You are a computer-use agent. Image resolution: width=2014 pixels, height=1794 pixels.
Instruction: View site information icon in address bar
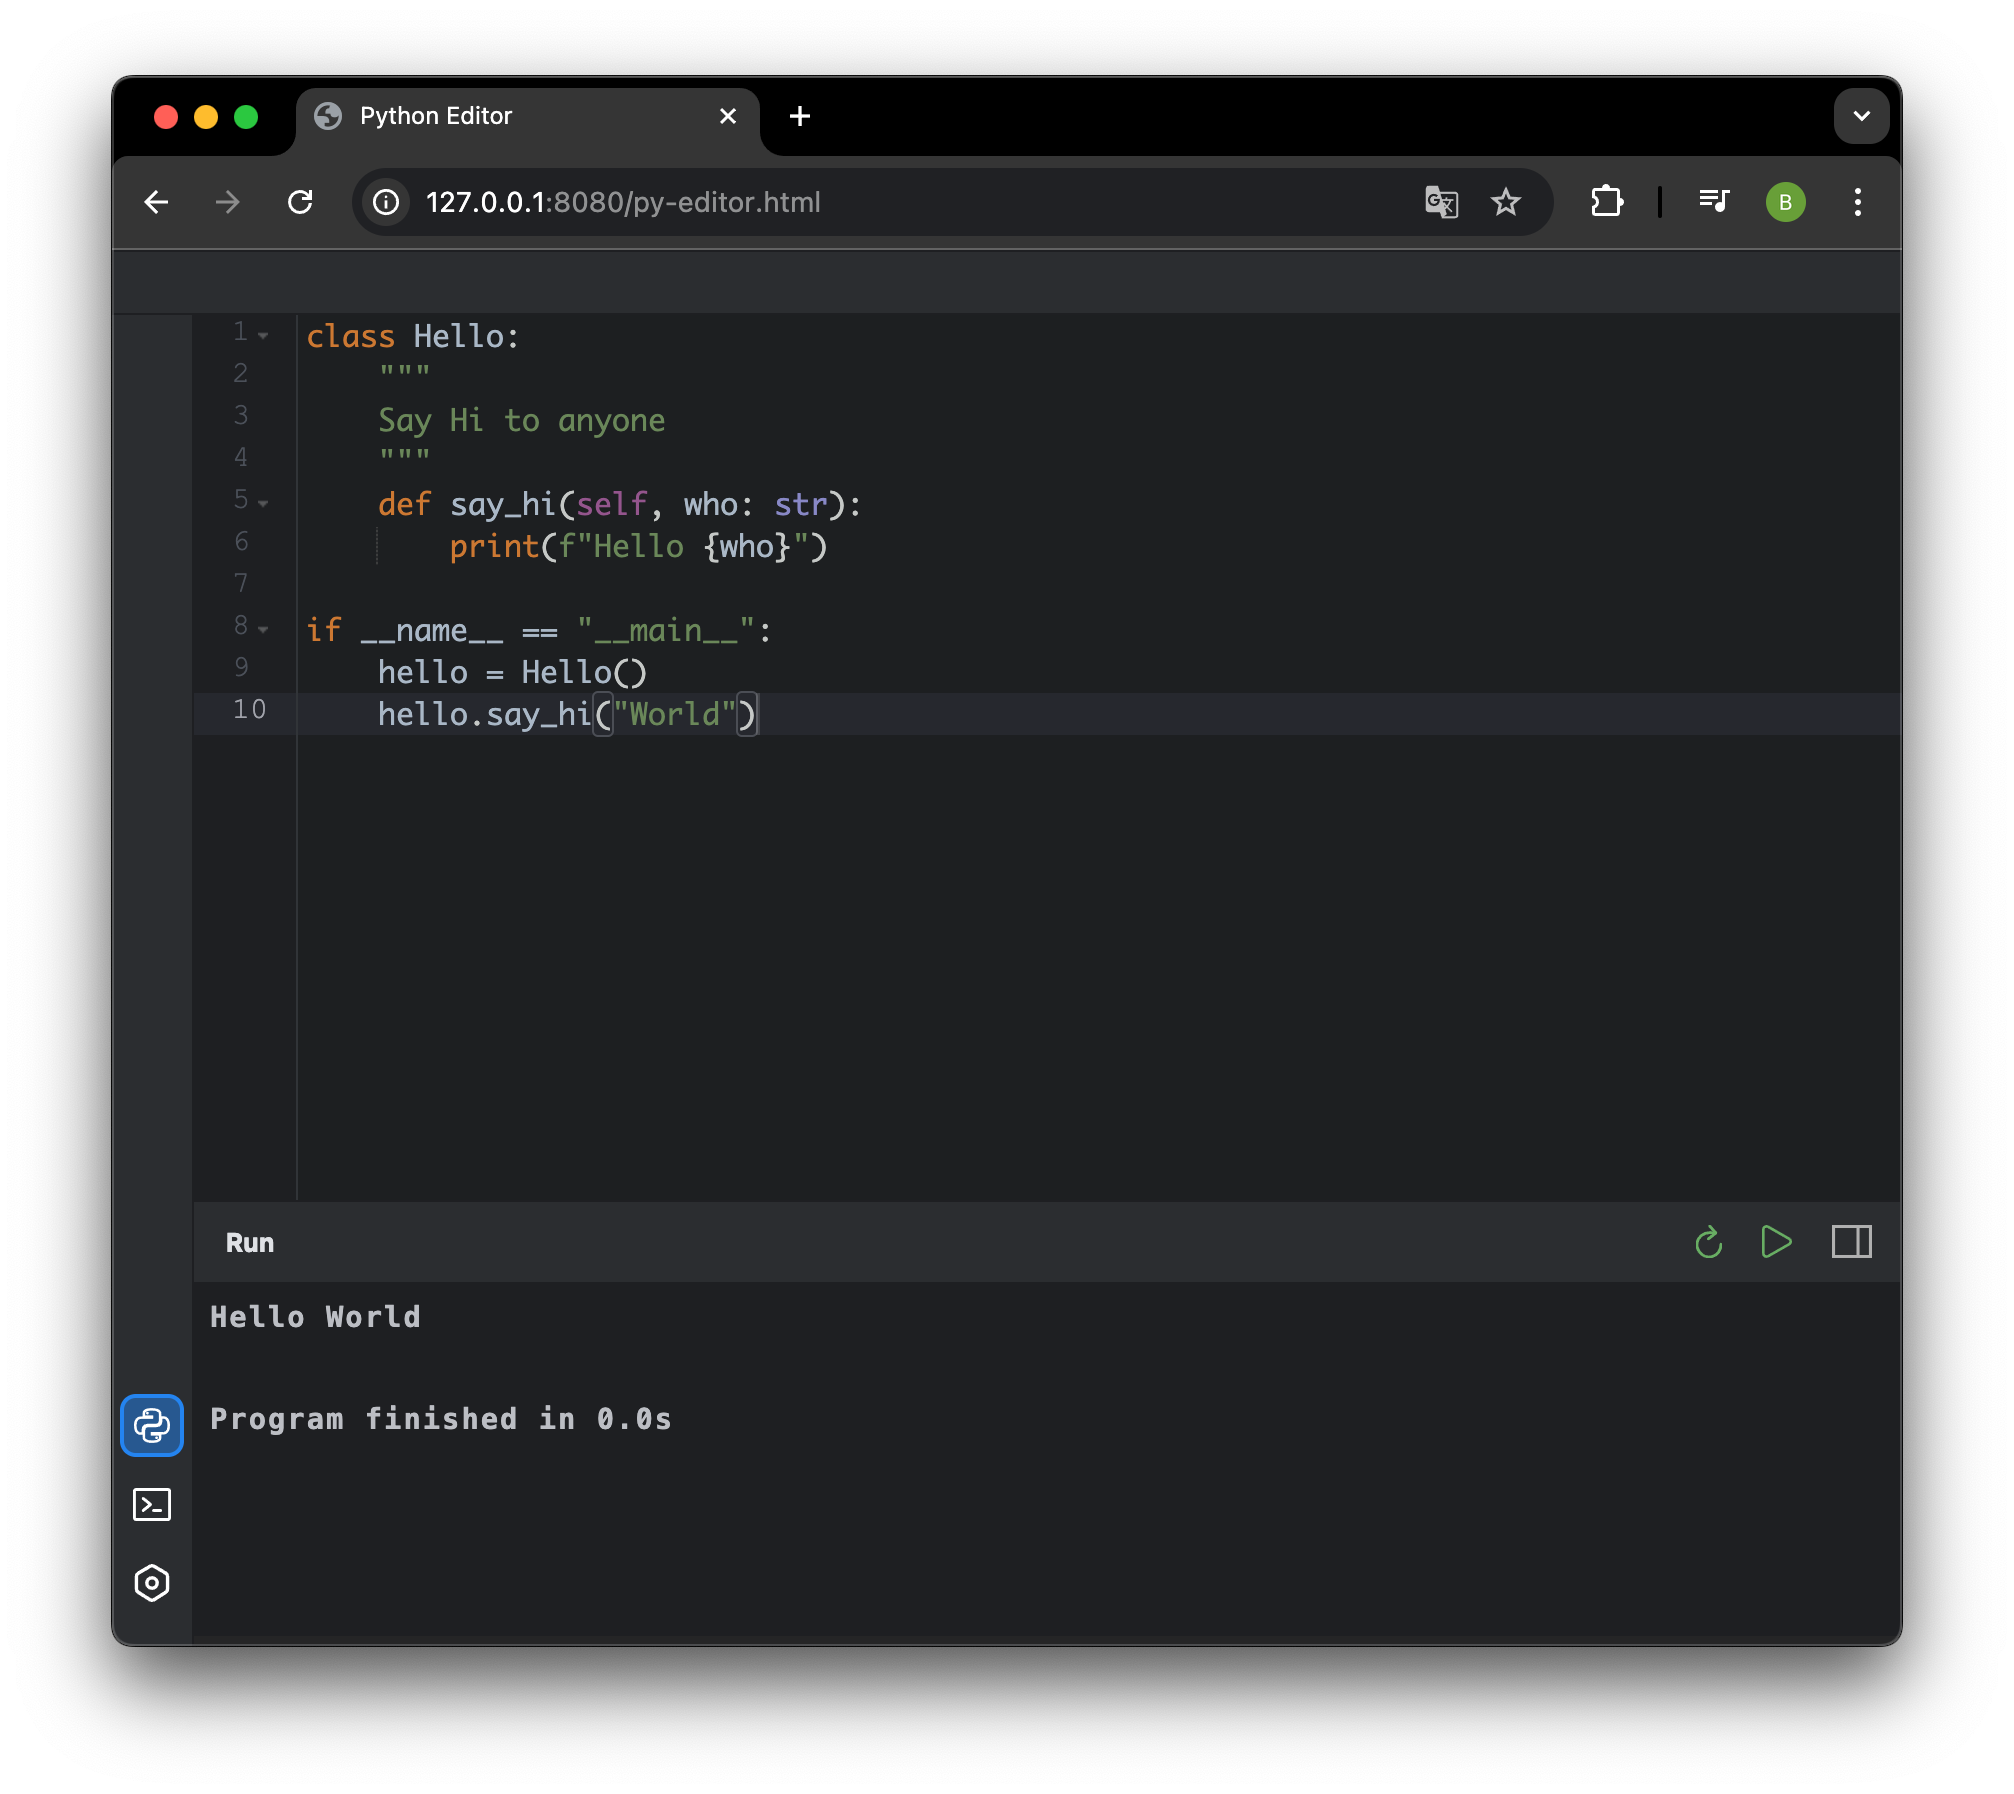(387, 202)
